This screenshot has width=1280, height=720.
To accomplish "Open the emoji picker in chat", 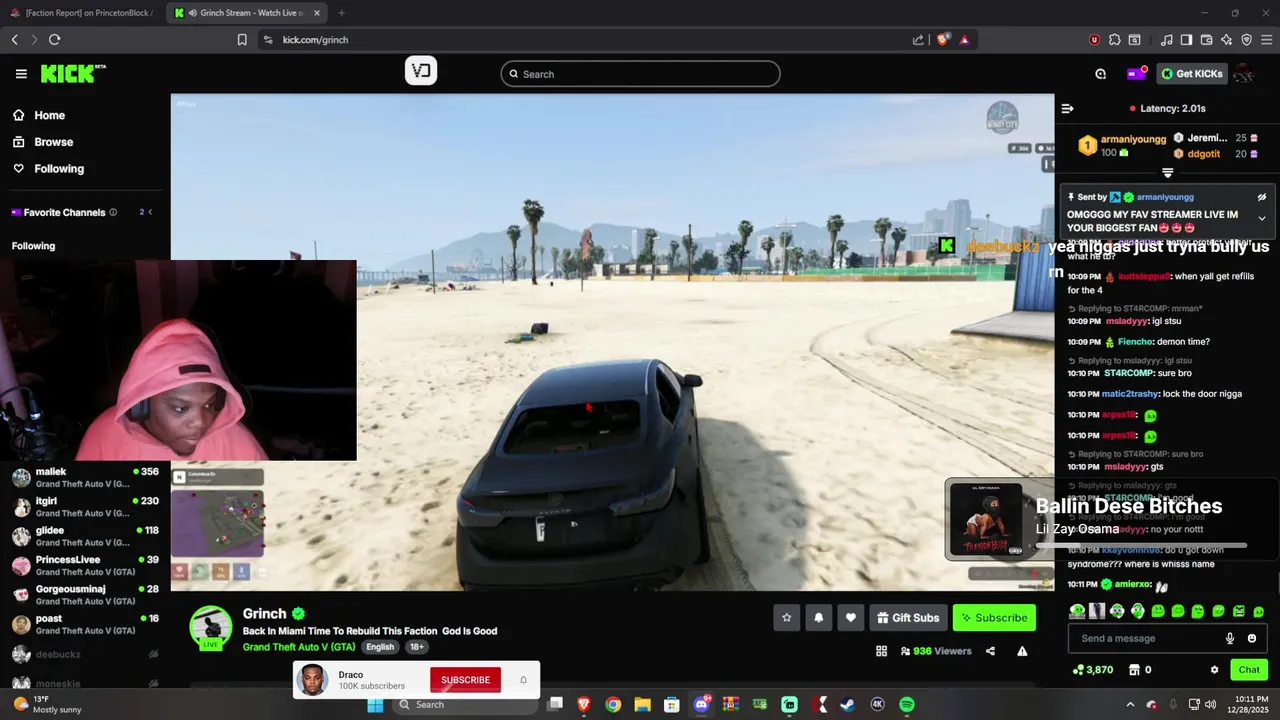I will [x=1252, y=638].
